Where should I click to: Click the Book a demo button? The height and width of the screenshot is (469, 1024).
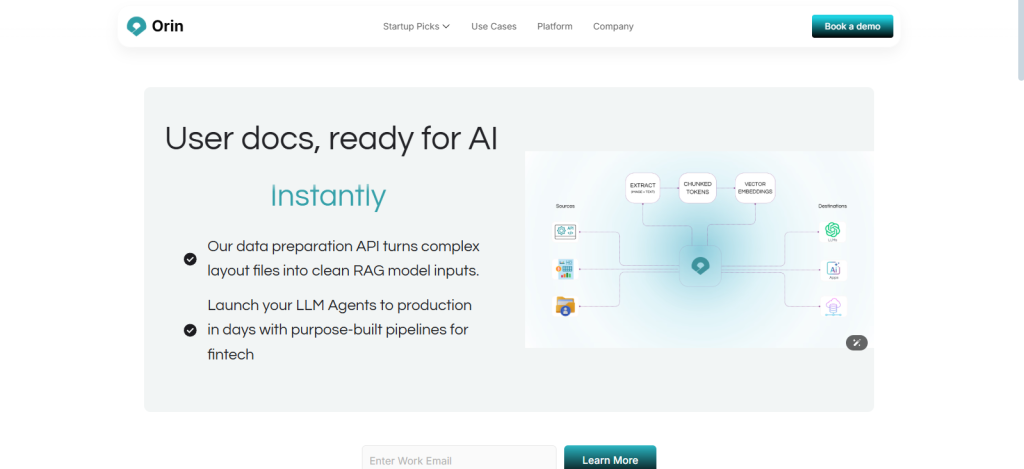[852, 26]
